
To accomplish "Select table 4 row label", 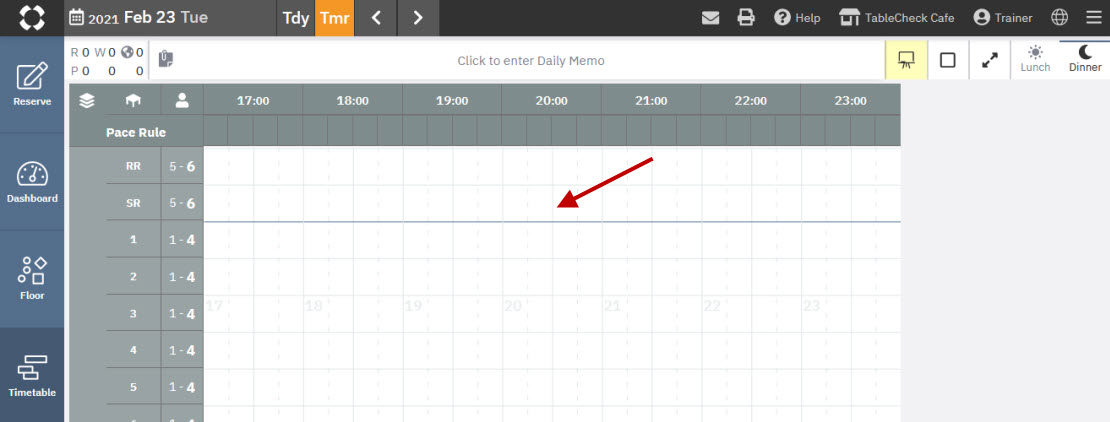I will click(133, 350).
